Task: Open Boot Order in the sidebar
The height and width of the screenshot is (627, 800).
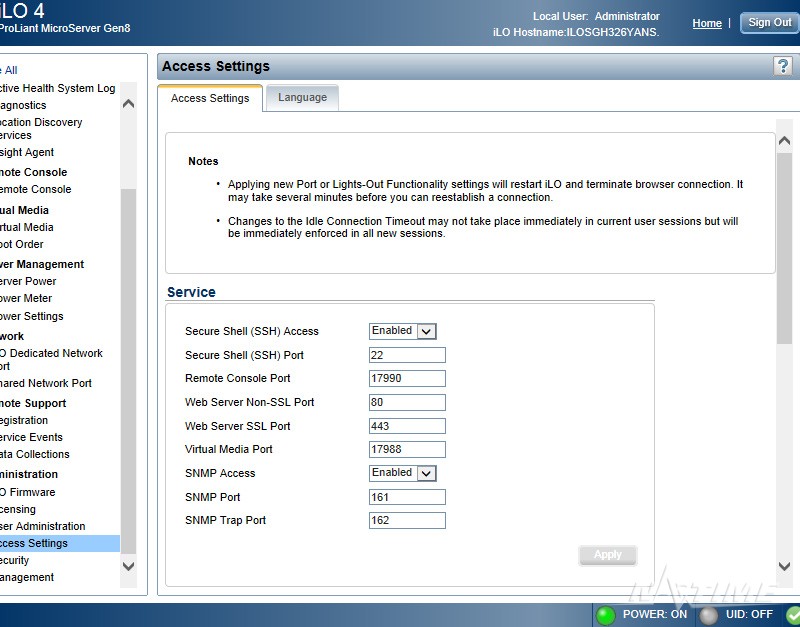Action: (x=21, y=244)
